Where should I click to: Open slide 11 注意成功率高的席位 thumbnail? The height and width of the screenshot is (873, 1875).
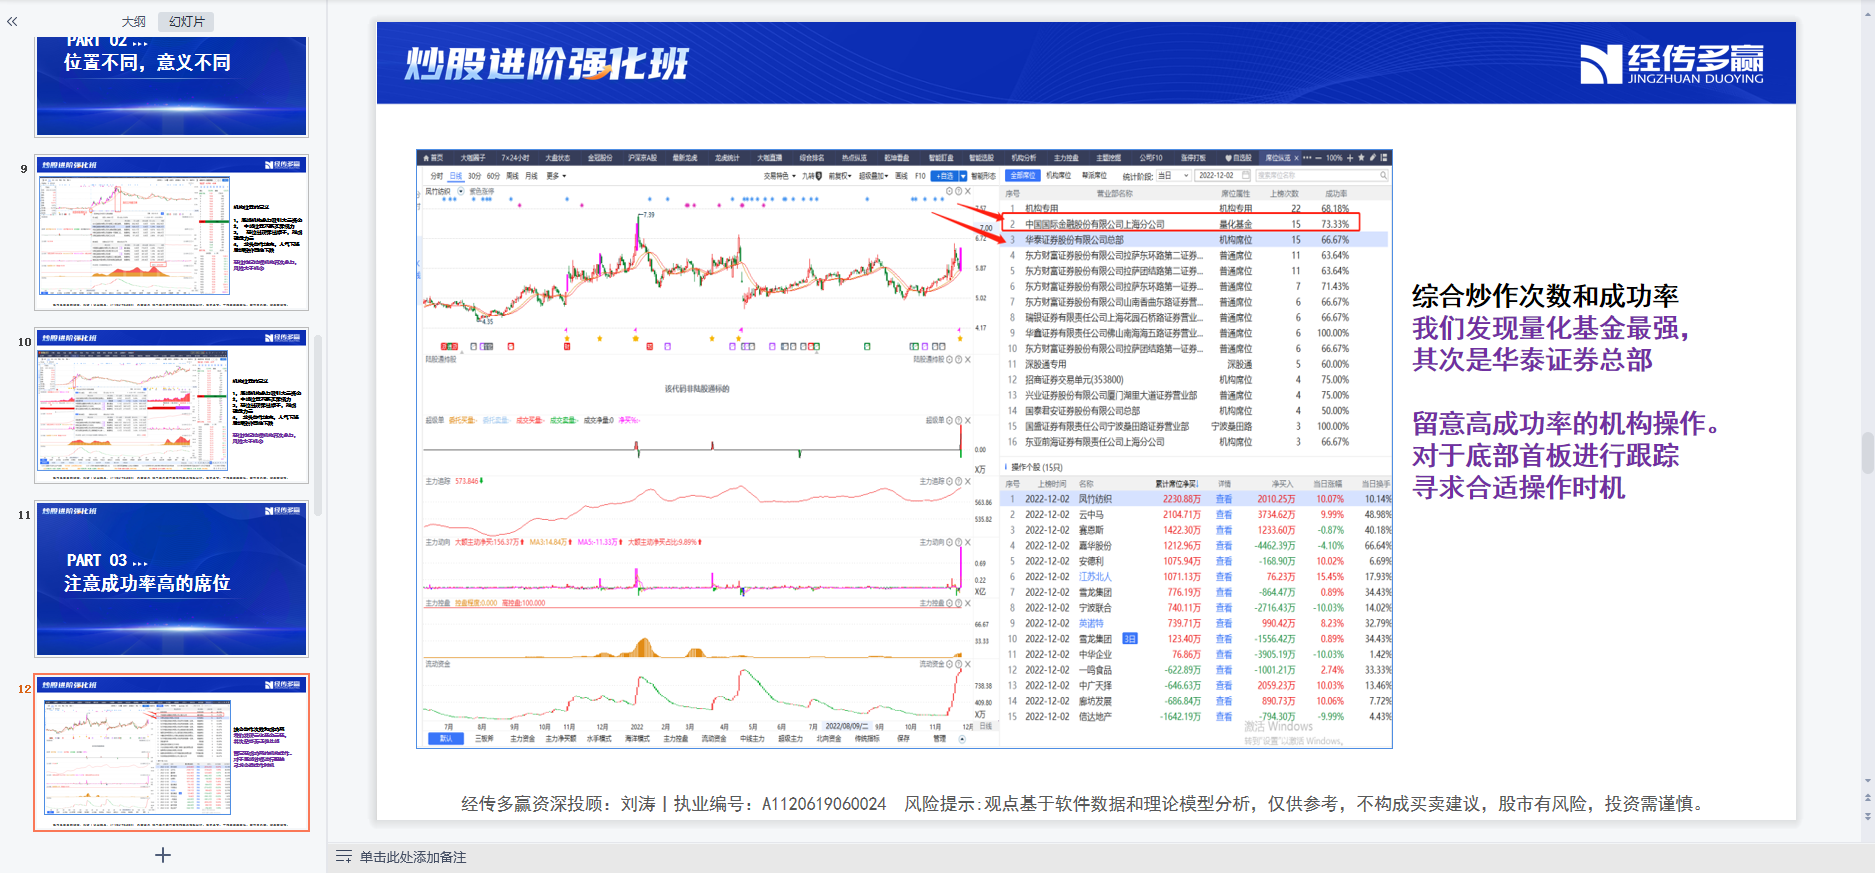tap(172, 579)
